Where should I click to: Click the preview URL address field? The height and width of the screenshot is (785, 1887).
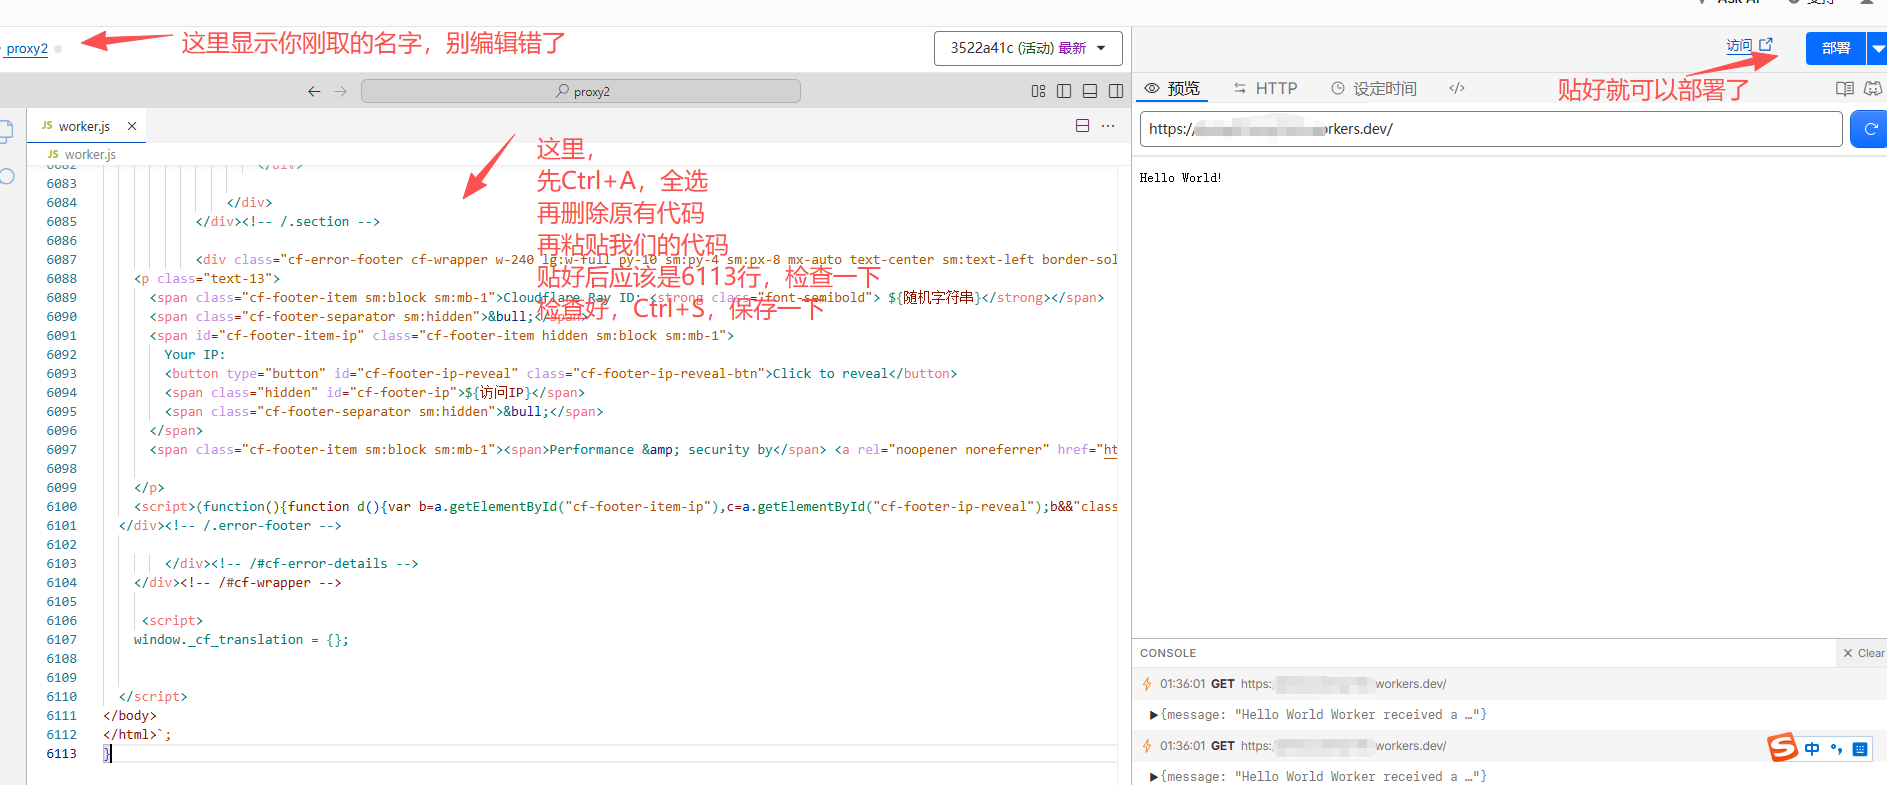(x=1491, y=129)
